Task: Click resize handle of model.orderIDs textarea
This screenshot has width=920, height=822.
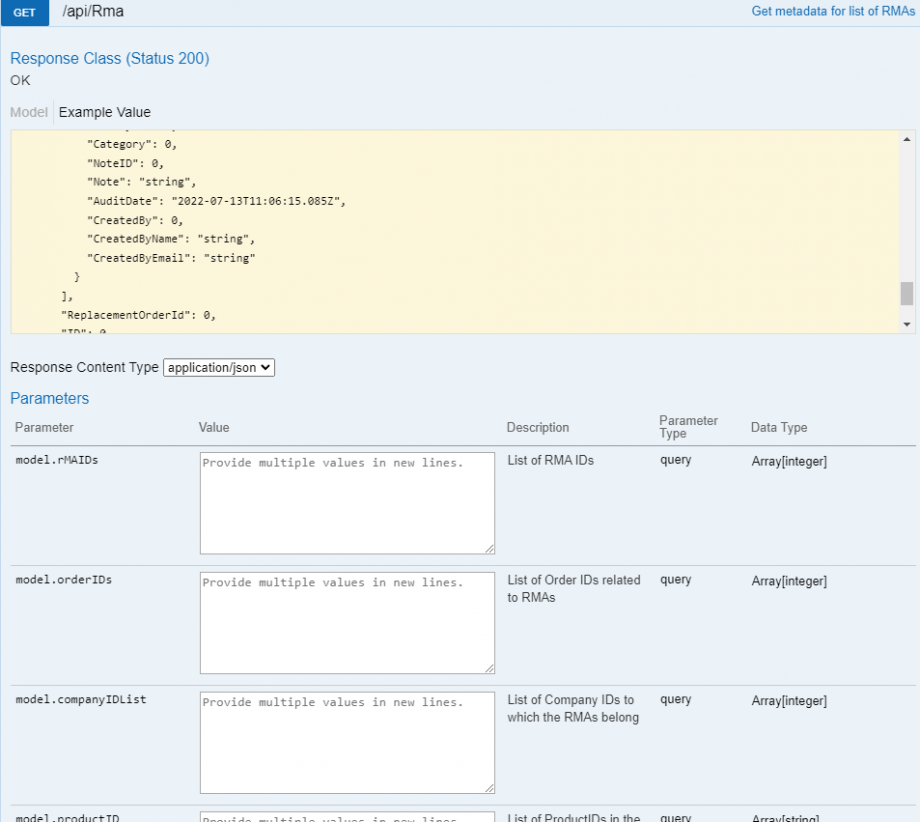Action: [x=489, y=668]
